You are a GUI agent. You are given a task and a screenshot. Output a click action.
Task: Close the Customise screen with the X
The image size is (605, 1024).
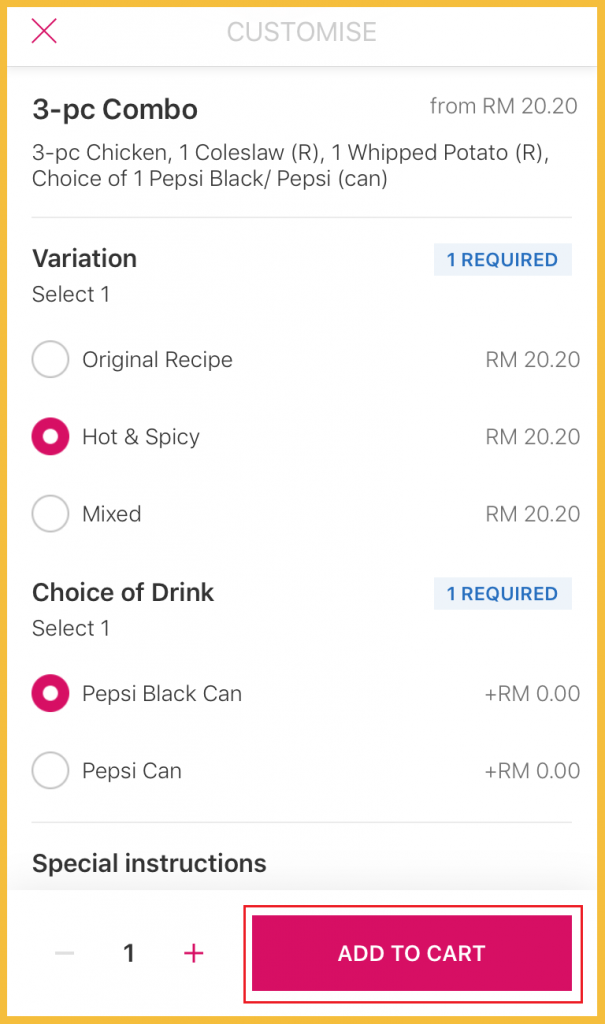pos(44,31)
